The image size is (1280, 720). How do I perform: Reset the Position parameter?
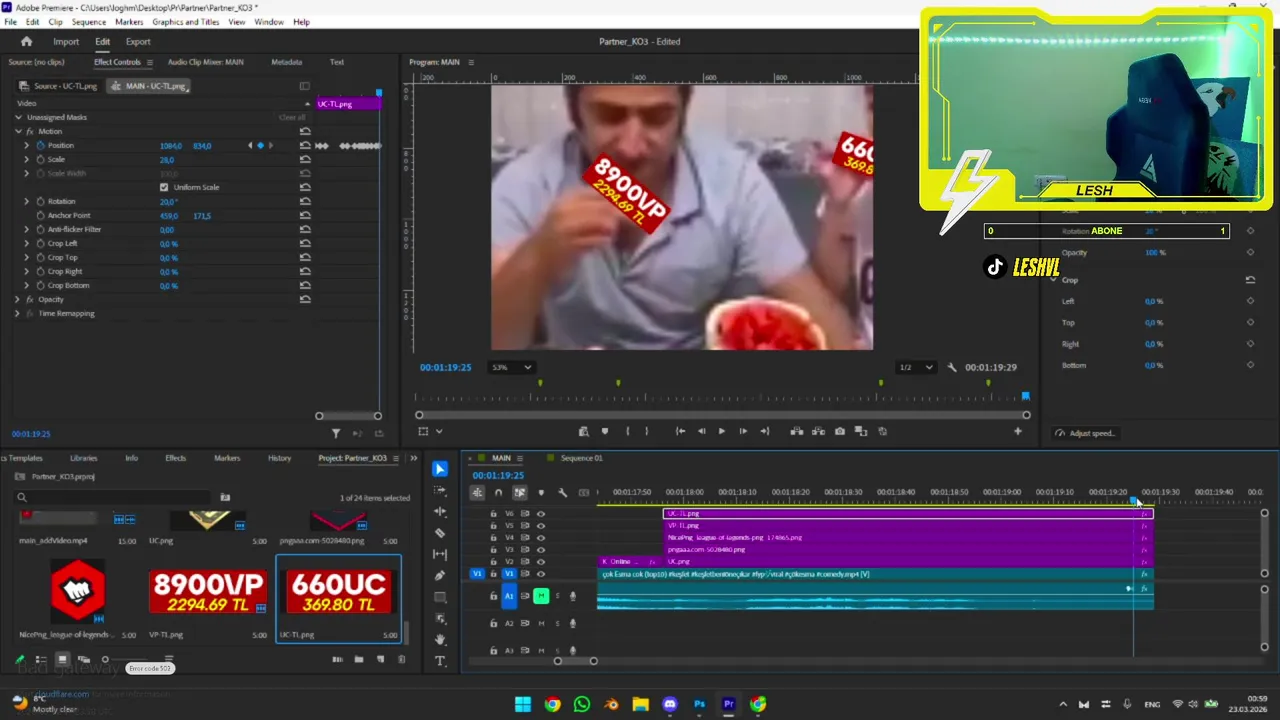(x=305, y=145)
